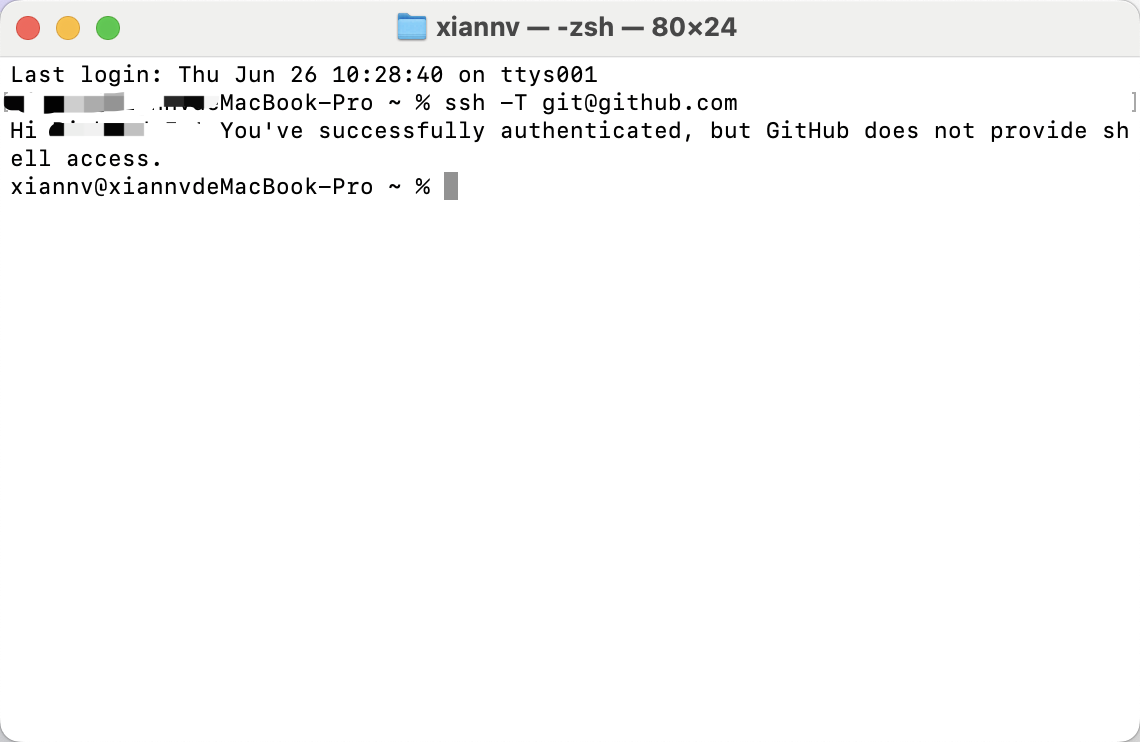Click the gray block cursor at the prompt
The width and height of the screenshot is (1140, 742).
pyautogui.click(x=451, y=186)
